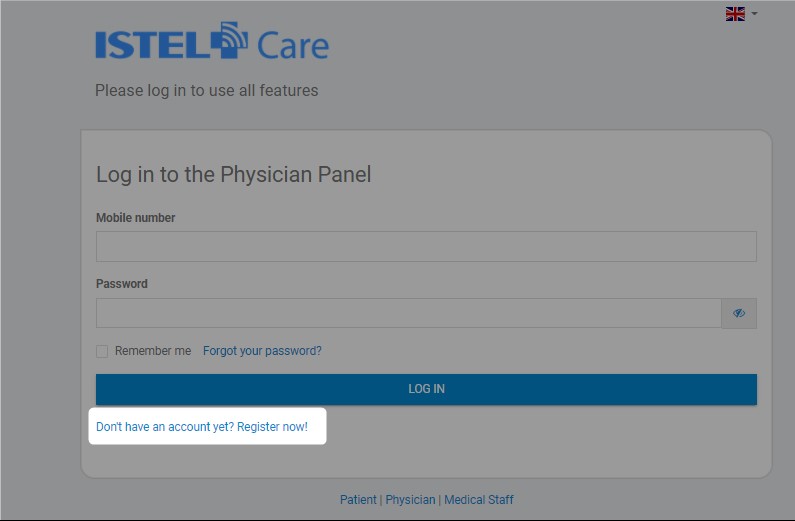Image resolution: width=795 pixels, height=521 pixels.
Task: Click the signal wave emblem in the logo
Action: pos(229,40)
